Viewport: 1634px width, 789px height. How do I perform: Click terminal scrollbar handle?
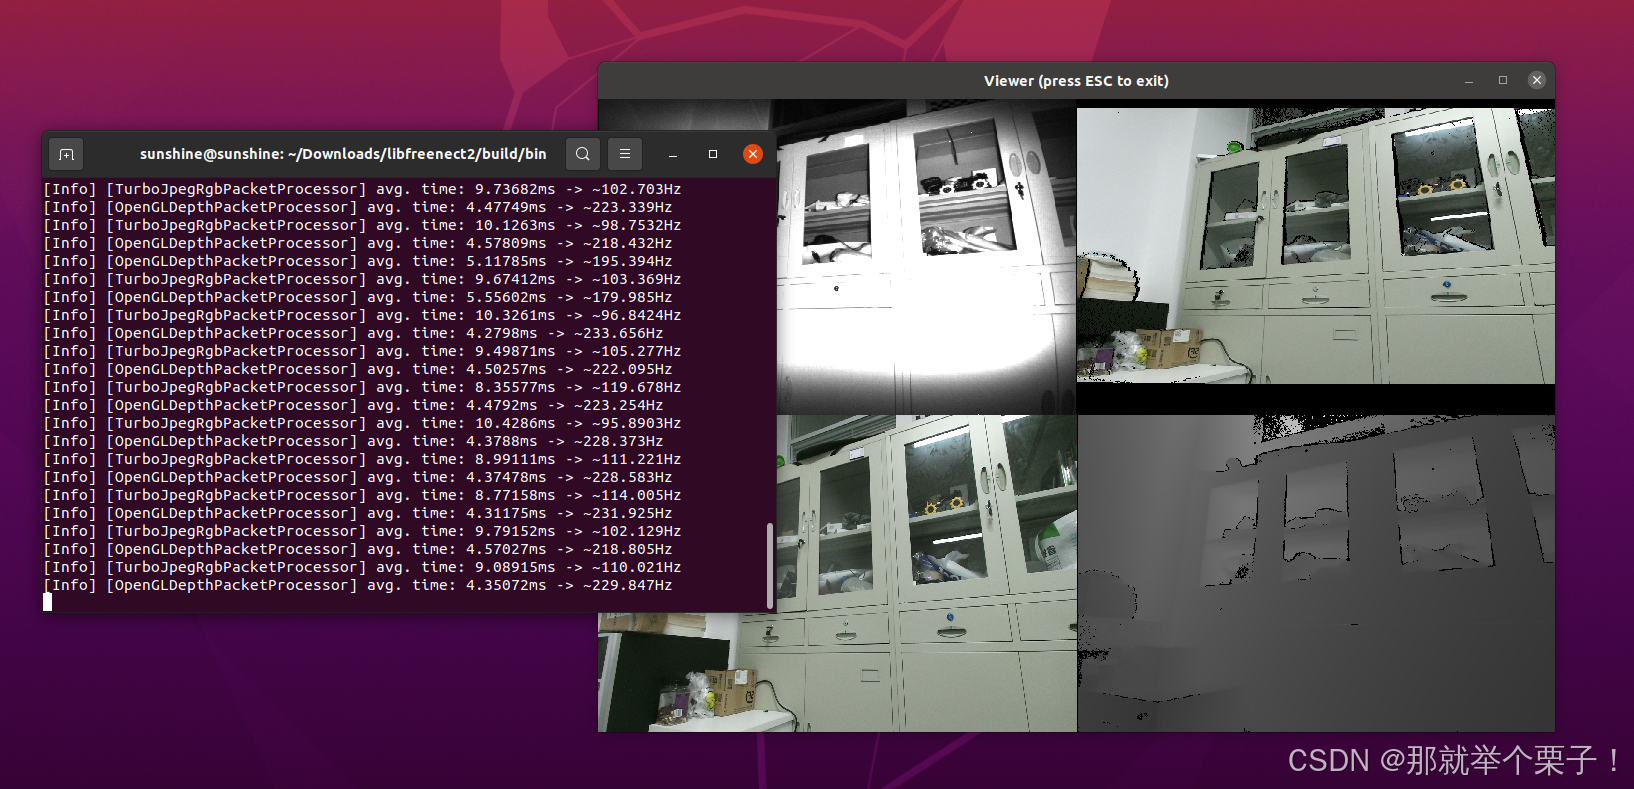[x=770, y=565]
